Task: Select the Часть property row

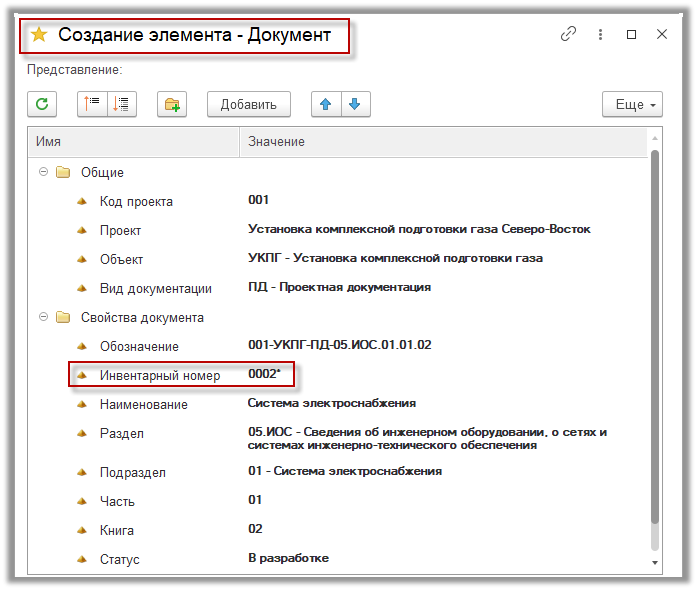Action: coord(338,501)
